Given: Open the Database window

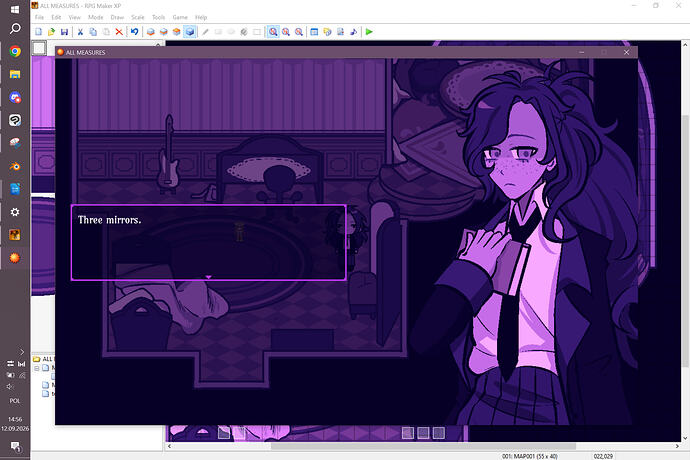Looking at the screenshot, I should (314, 32).
